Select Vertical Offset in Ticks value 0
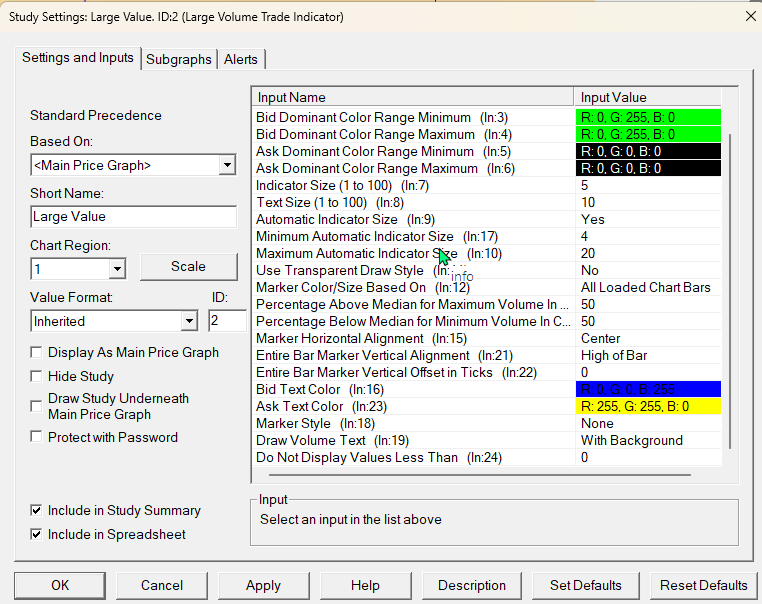This screenshot has height=604, width=762. [648, 373]
